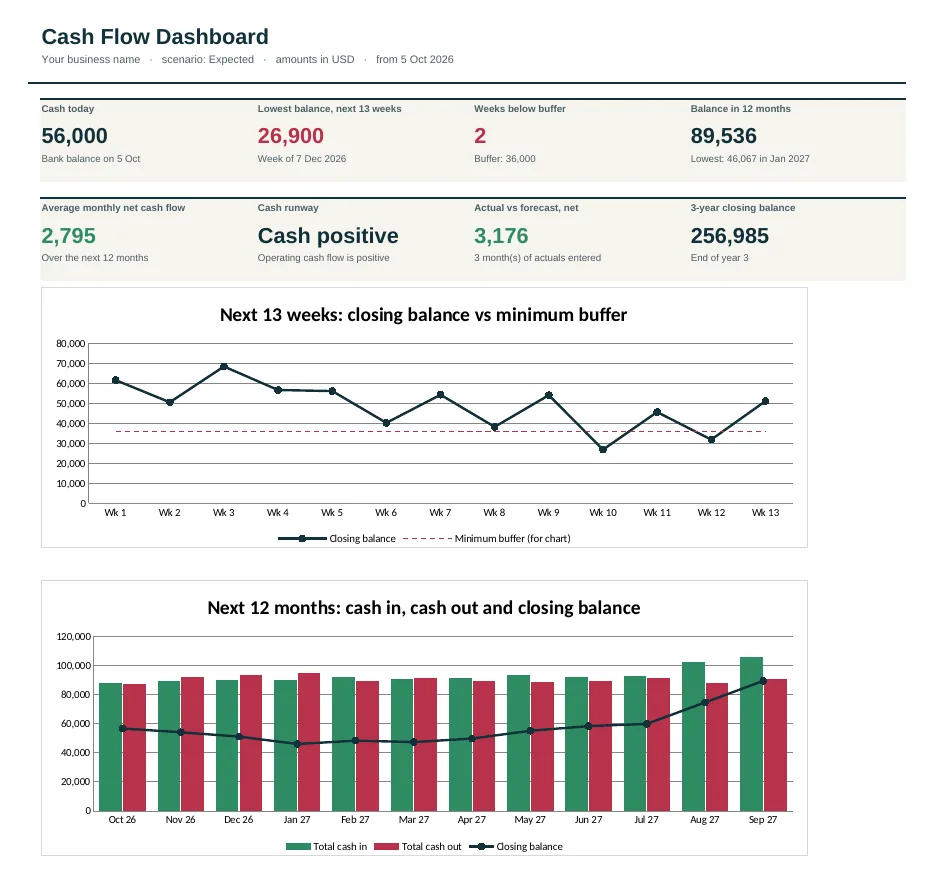Click the 'Week of 7 Dec 2026' caption

pos(301,159)
